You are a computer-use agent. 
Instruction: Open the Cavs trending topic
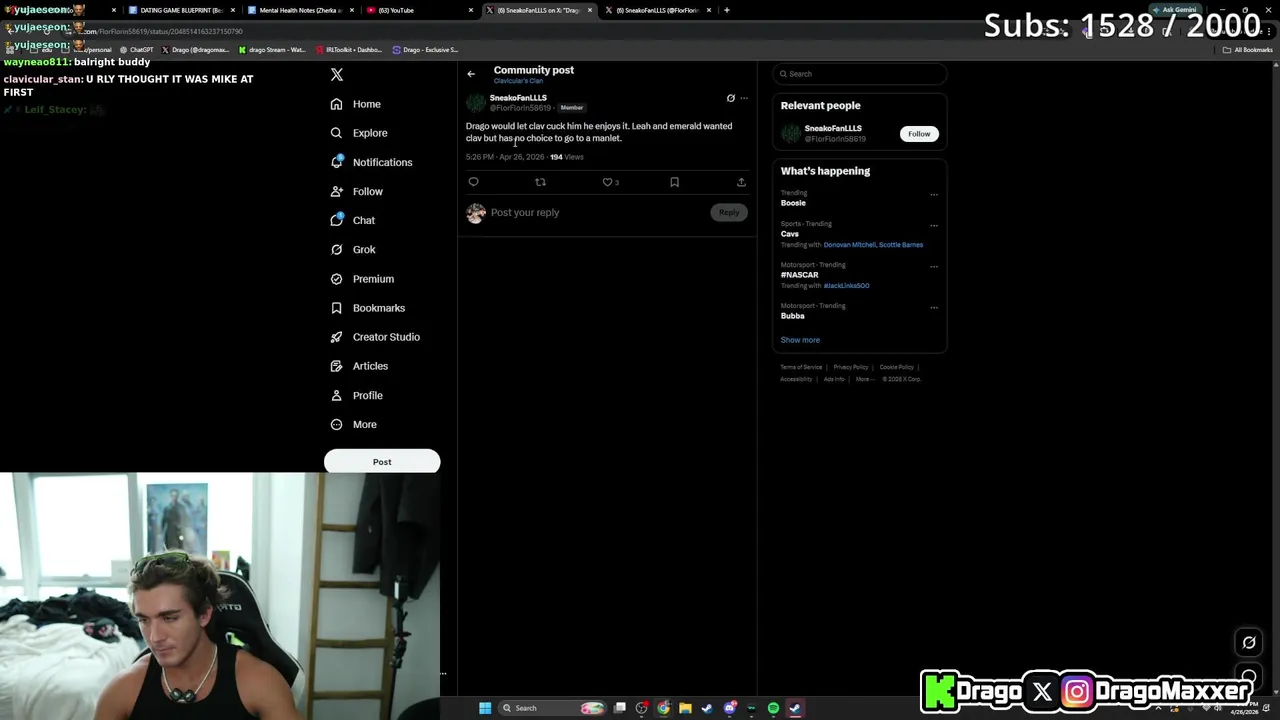click(790, 234)
